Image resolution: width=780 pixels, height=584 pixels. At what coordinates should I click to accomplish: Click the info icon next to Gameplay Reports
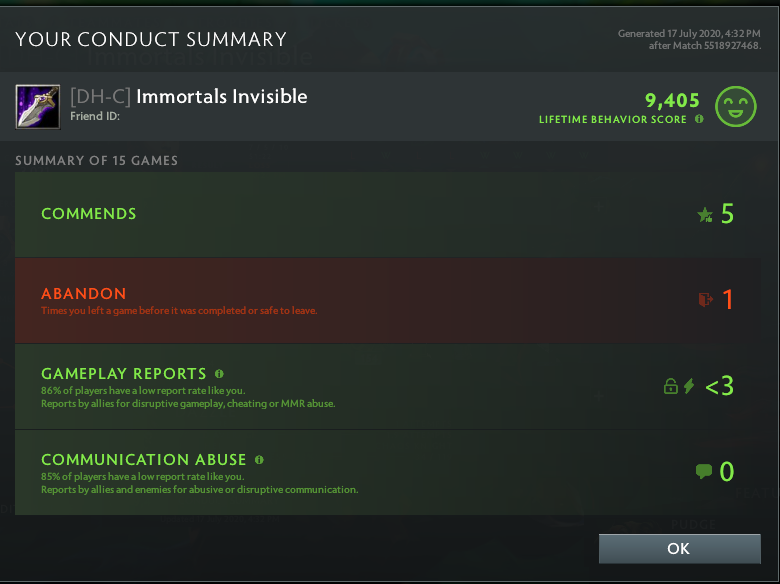(219, 374)
